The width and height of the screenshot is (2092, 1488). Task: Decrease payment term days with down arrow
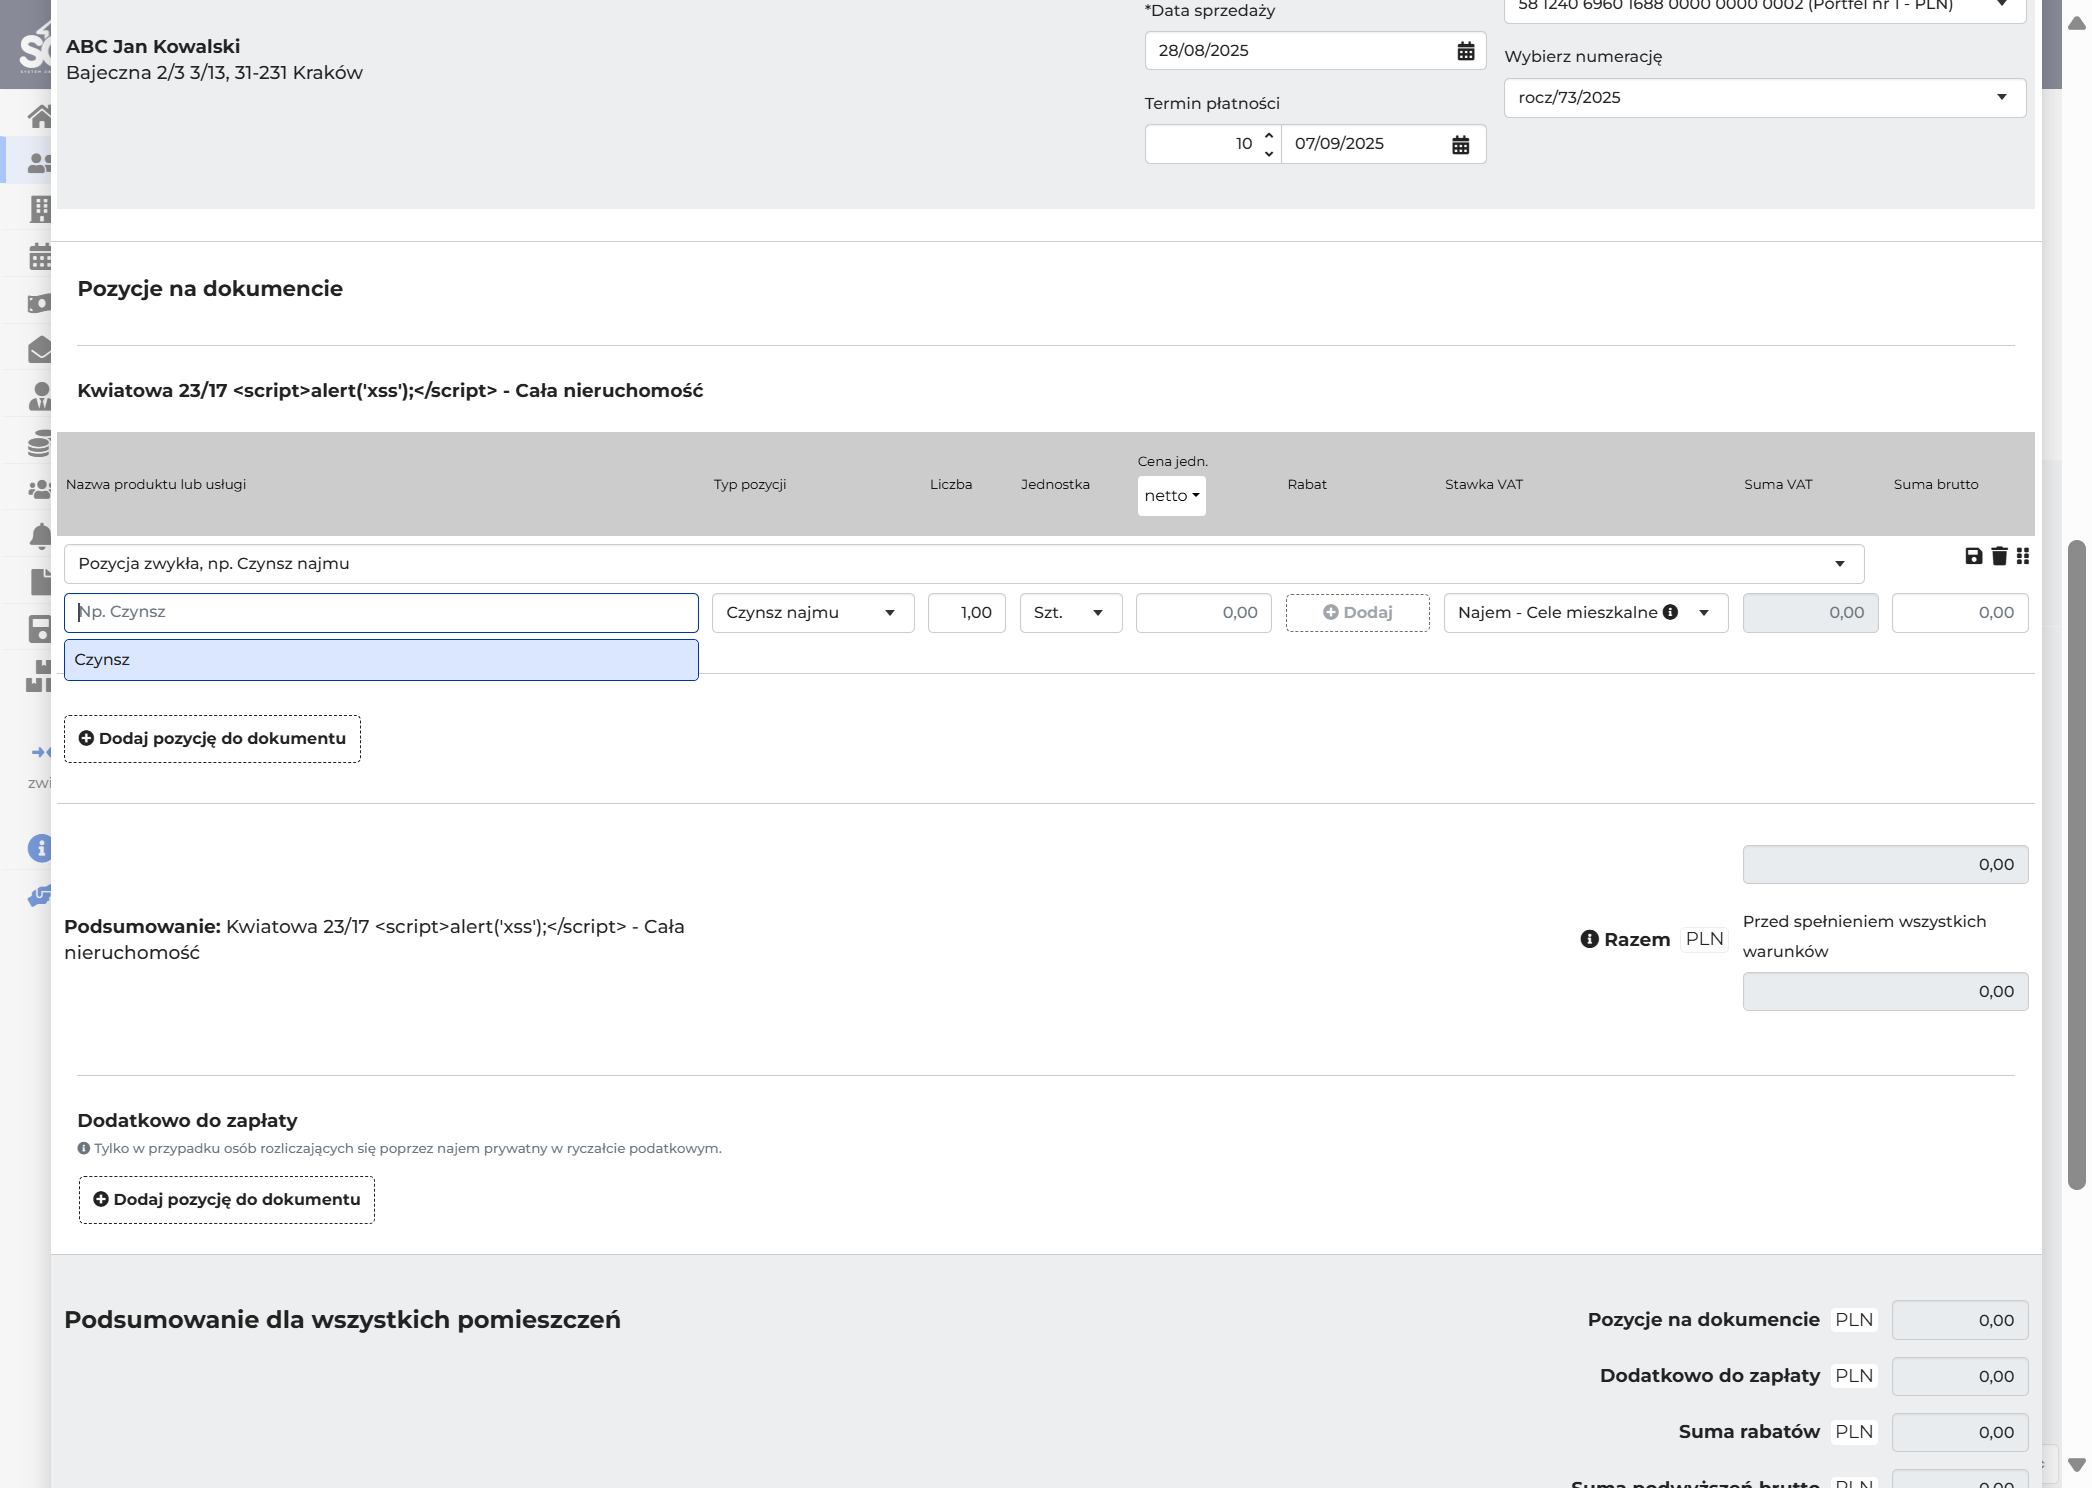pos(1269,154)
